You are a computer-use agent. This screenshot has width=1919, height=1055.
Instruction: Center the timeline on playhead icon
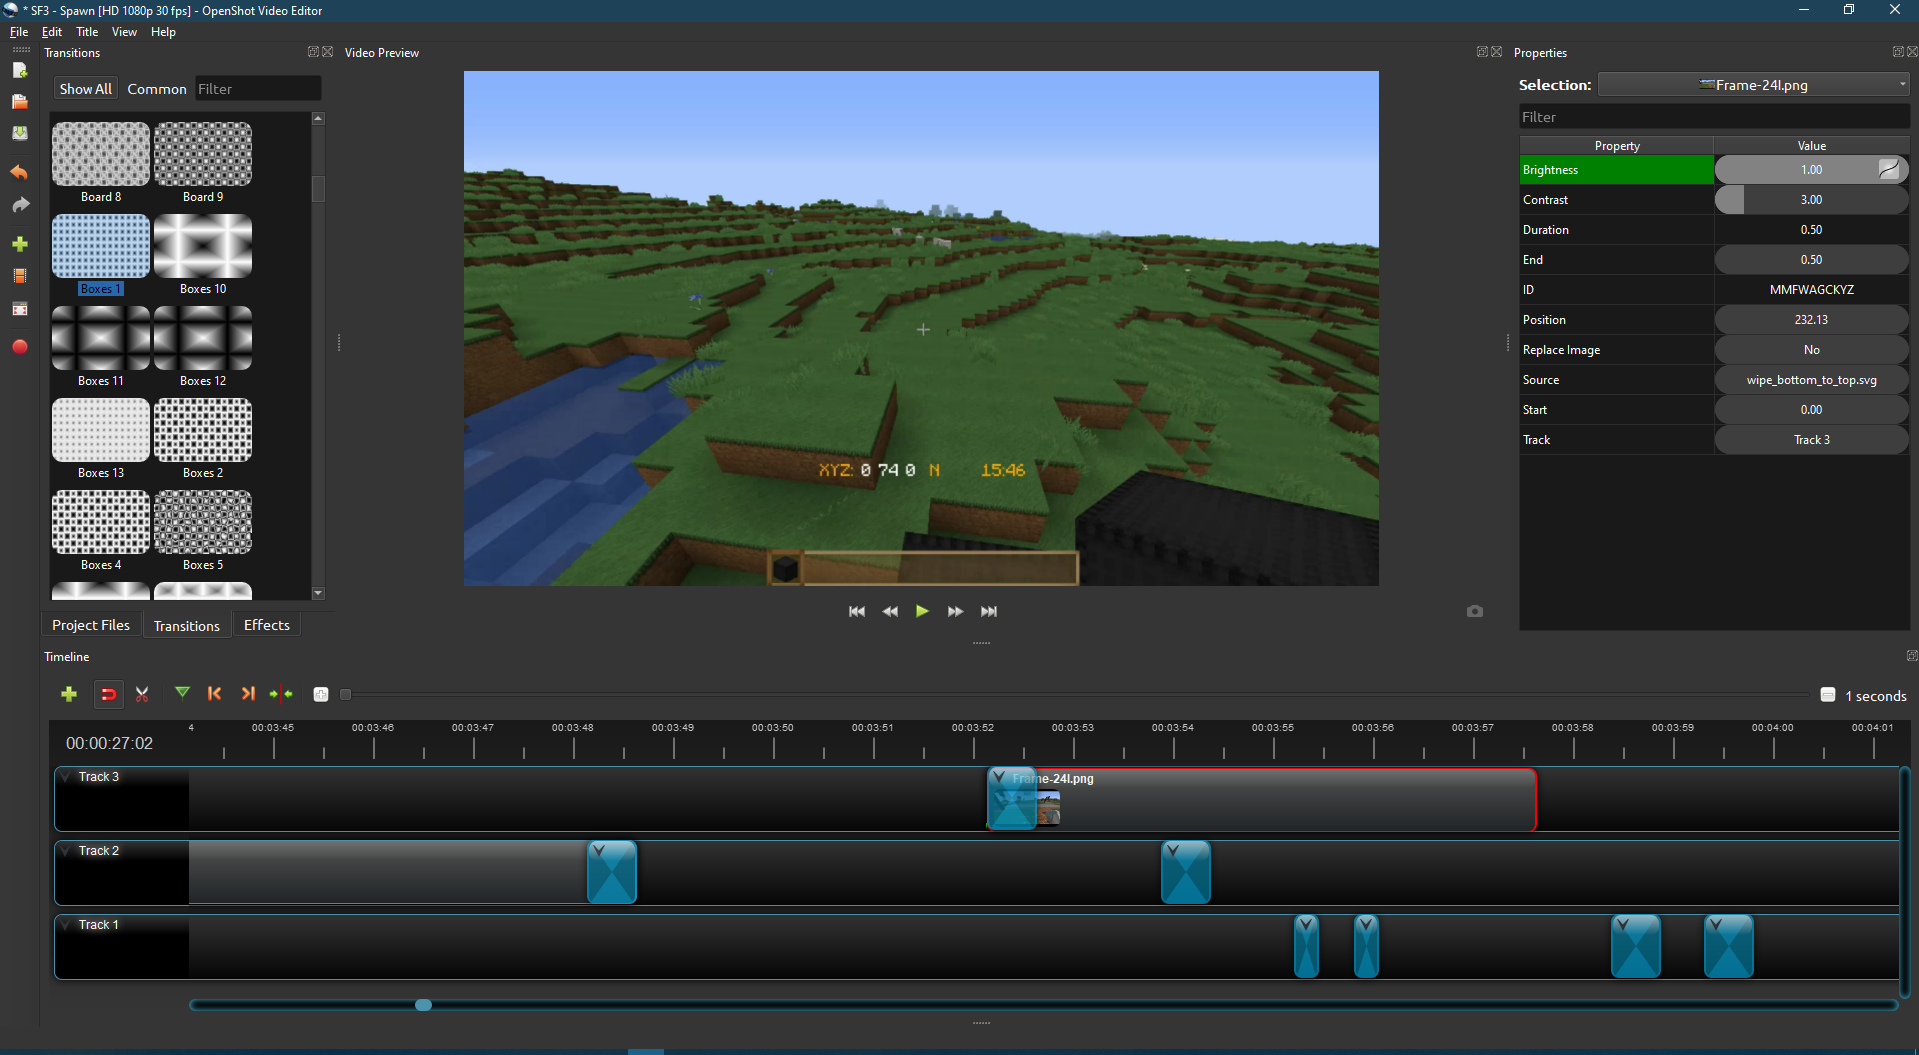click(x=281, y=694)
